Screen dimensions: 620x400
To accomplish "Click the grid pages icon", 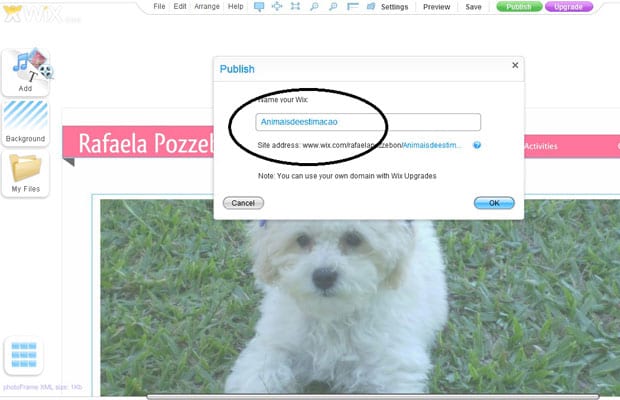I will point(24,355).
